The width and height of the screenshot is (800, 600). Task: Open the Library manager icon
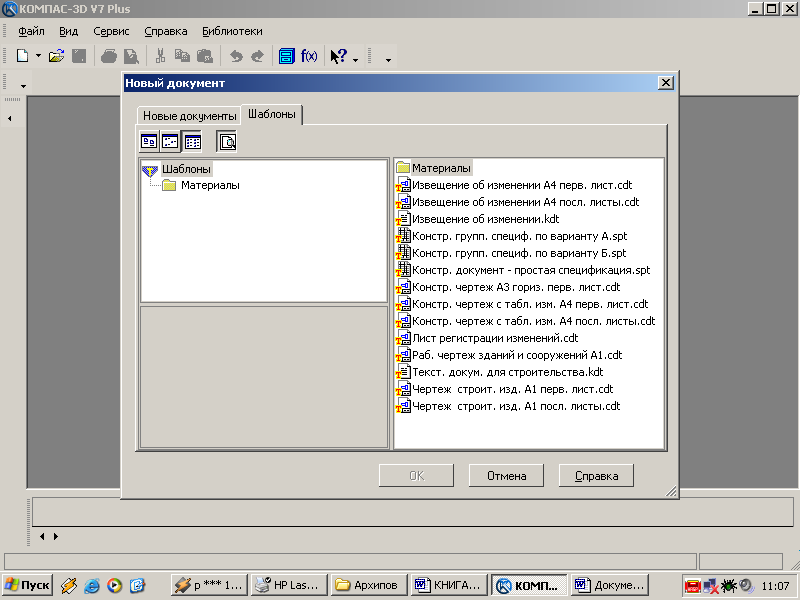pyautogui.click(x=286, y=56)
